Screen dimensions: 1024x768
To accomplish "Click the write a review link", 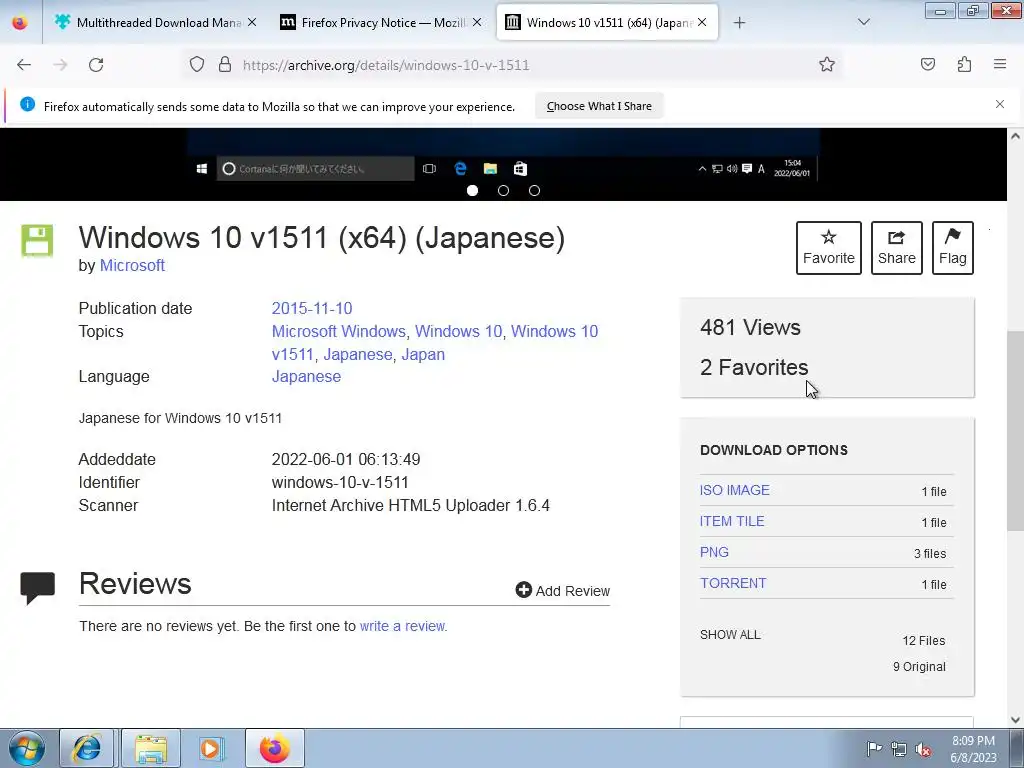I will point(402,626).
